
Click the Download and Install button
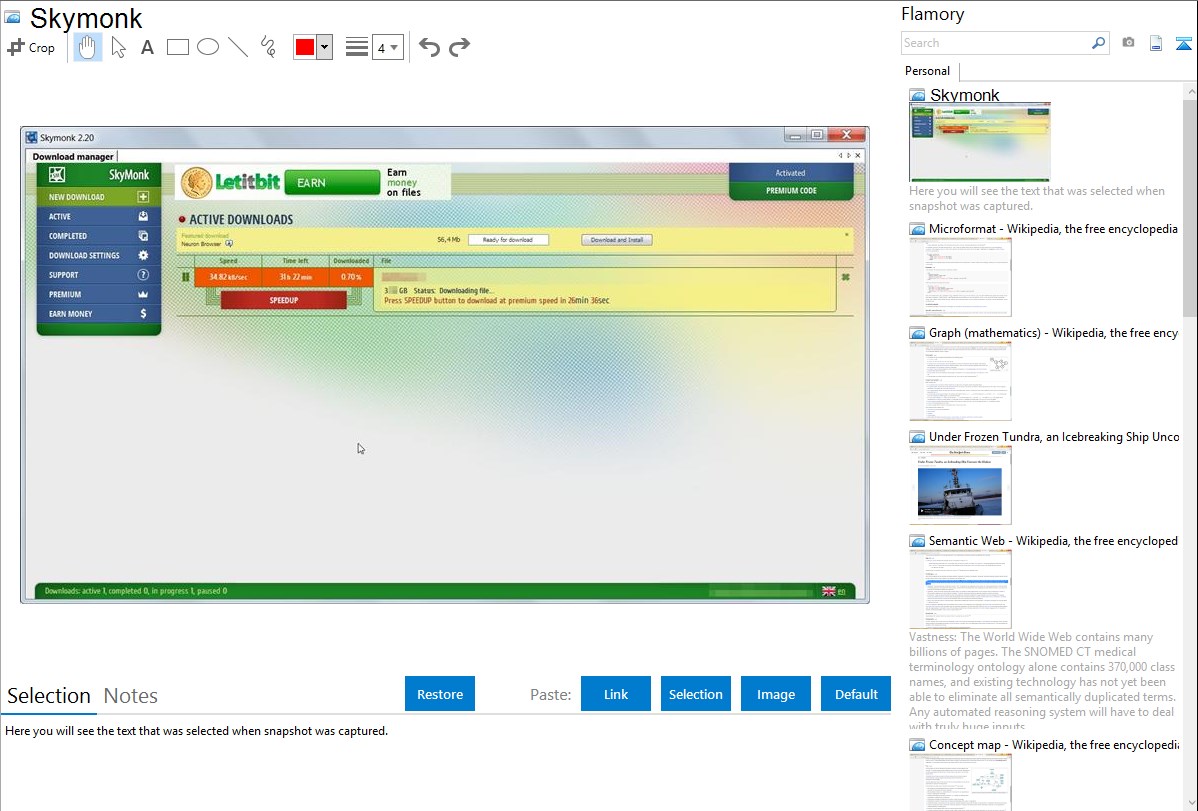tap(617, 240)
